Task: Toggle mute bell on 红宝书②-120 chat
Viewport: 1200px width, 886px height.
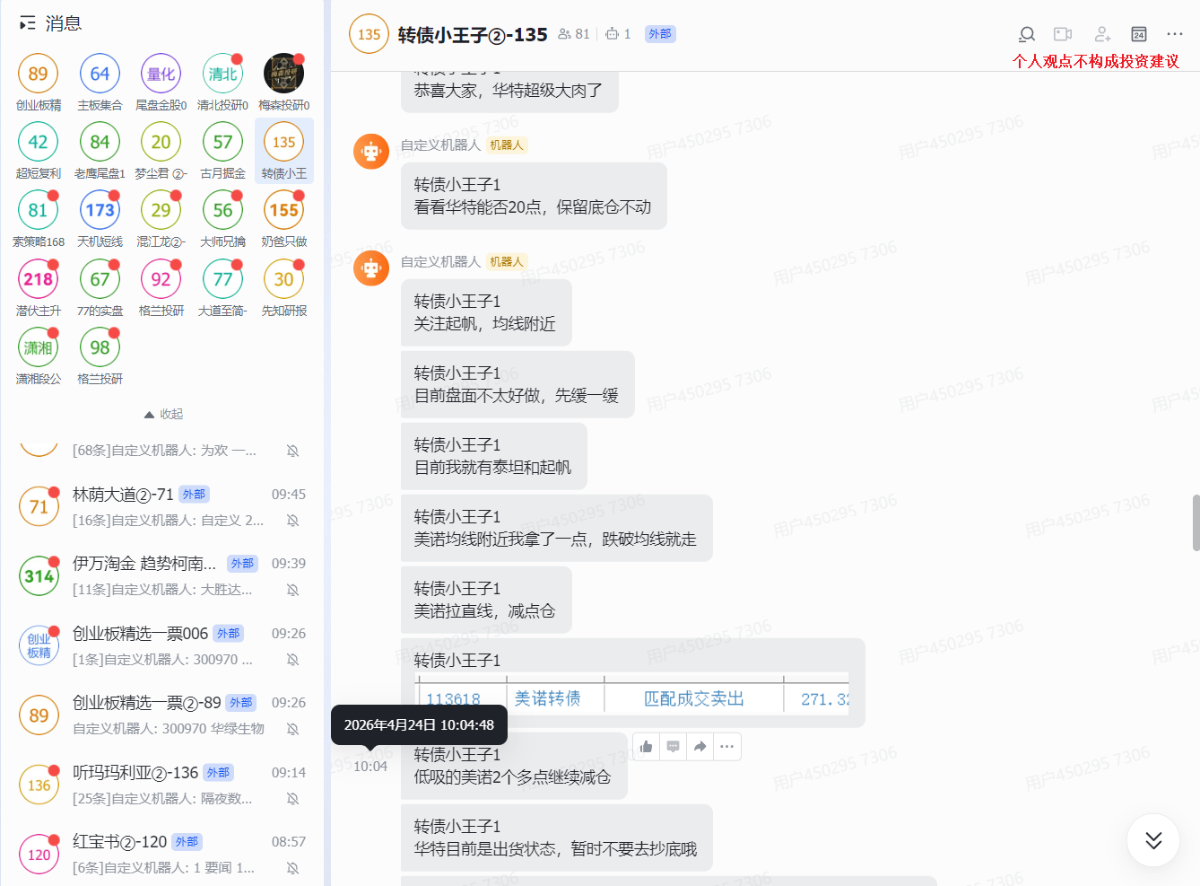Action: click(x=292, y=867)
